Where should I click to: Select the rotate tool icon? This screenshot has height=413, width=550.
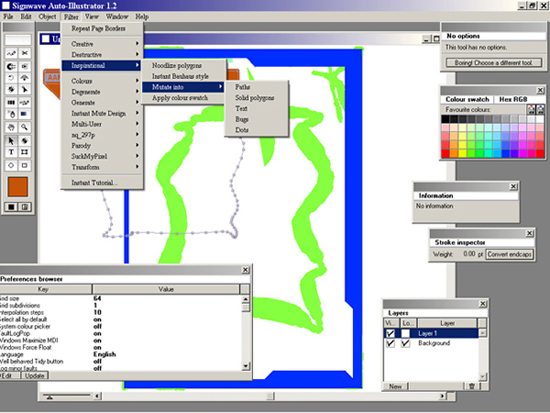coord(11,78)
